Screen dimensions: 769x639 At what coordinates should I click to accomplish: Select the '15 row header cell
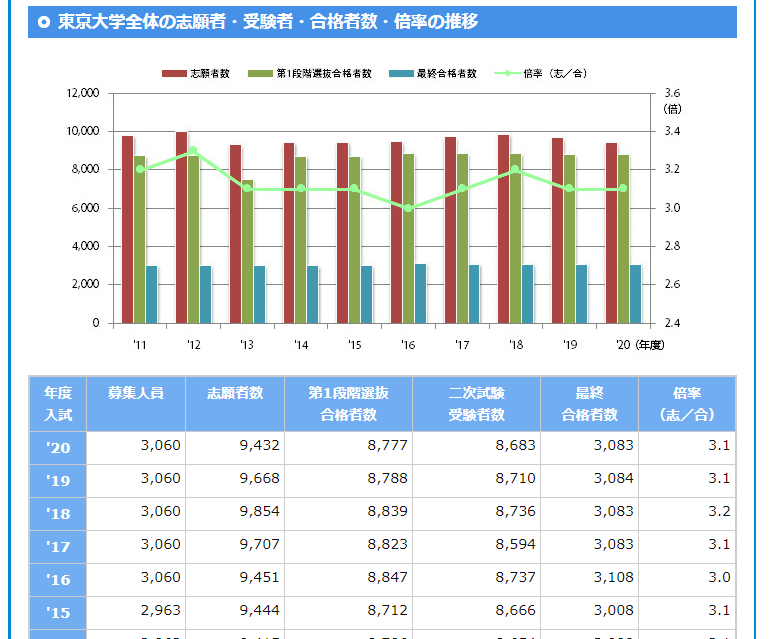click(x=58, y=613)
